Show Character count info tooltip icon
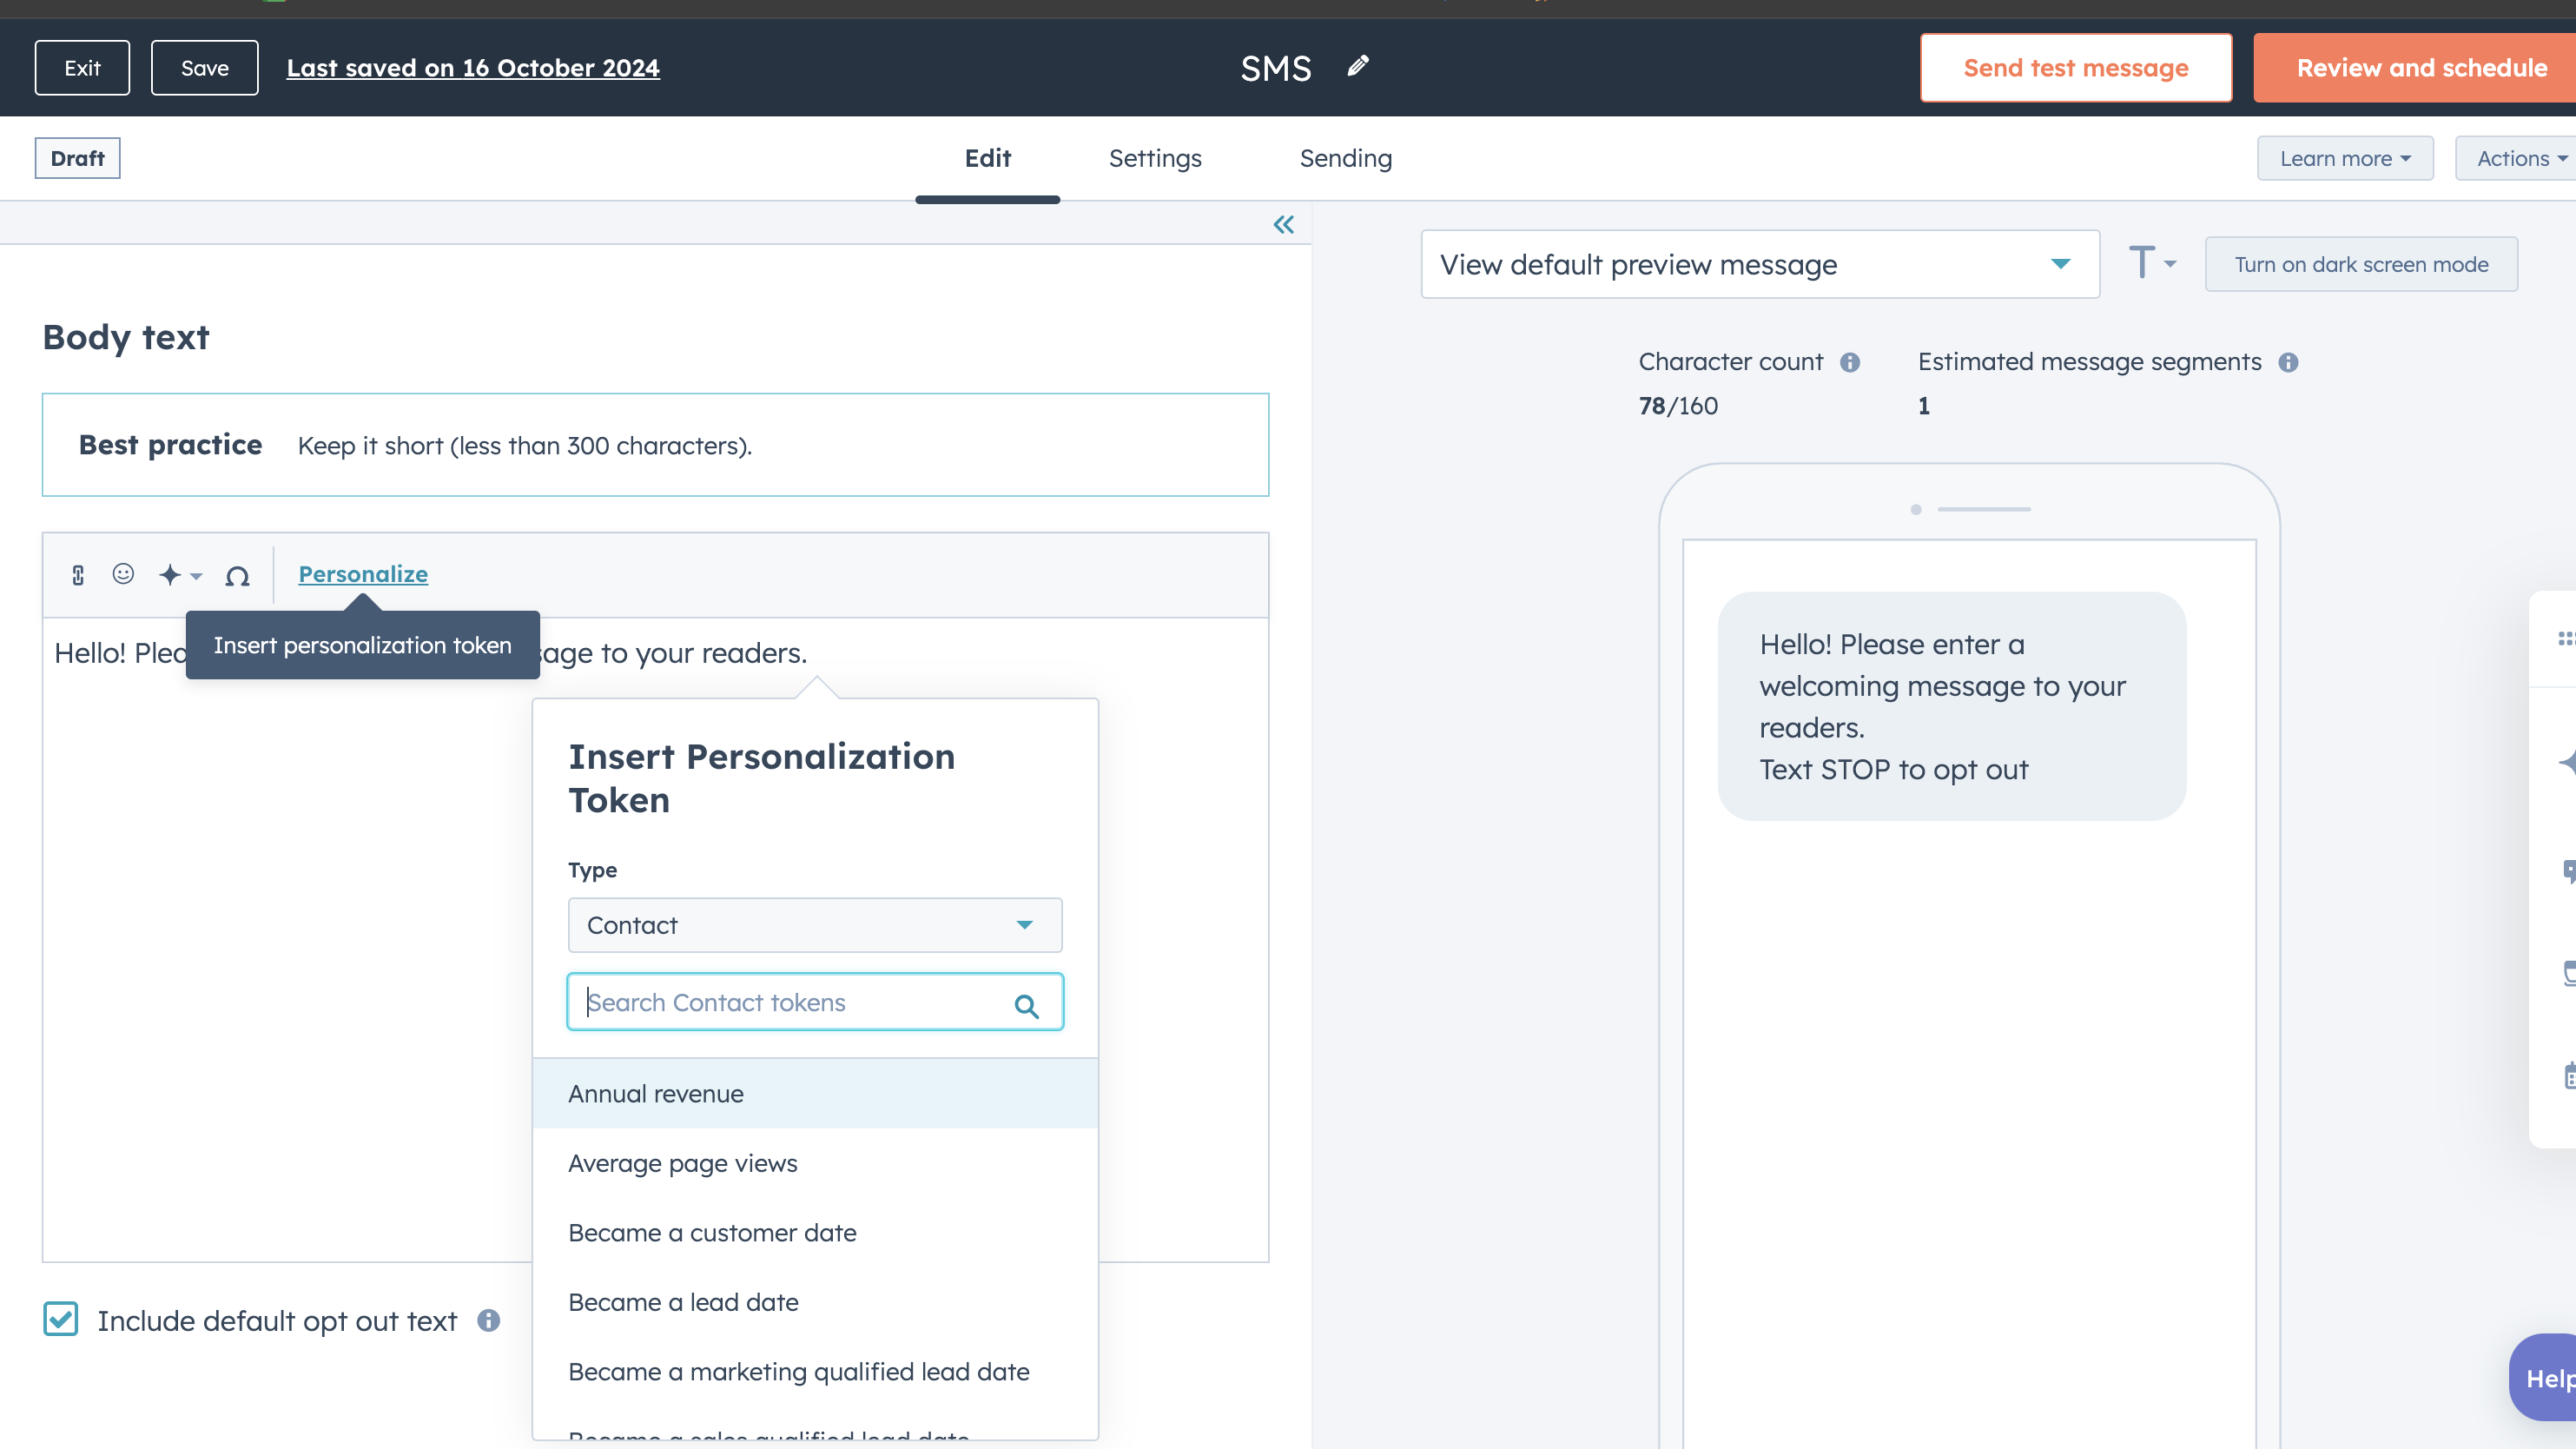The image size is (2576, 1449). point(1850,362)
